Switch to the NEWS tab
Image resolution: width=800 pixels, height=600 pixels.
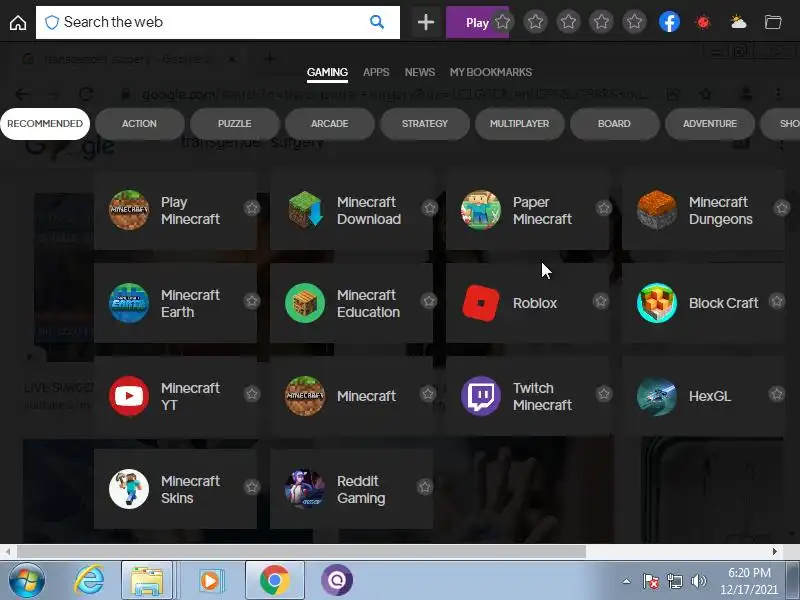pyautogui.click(x=420, y=72)
